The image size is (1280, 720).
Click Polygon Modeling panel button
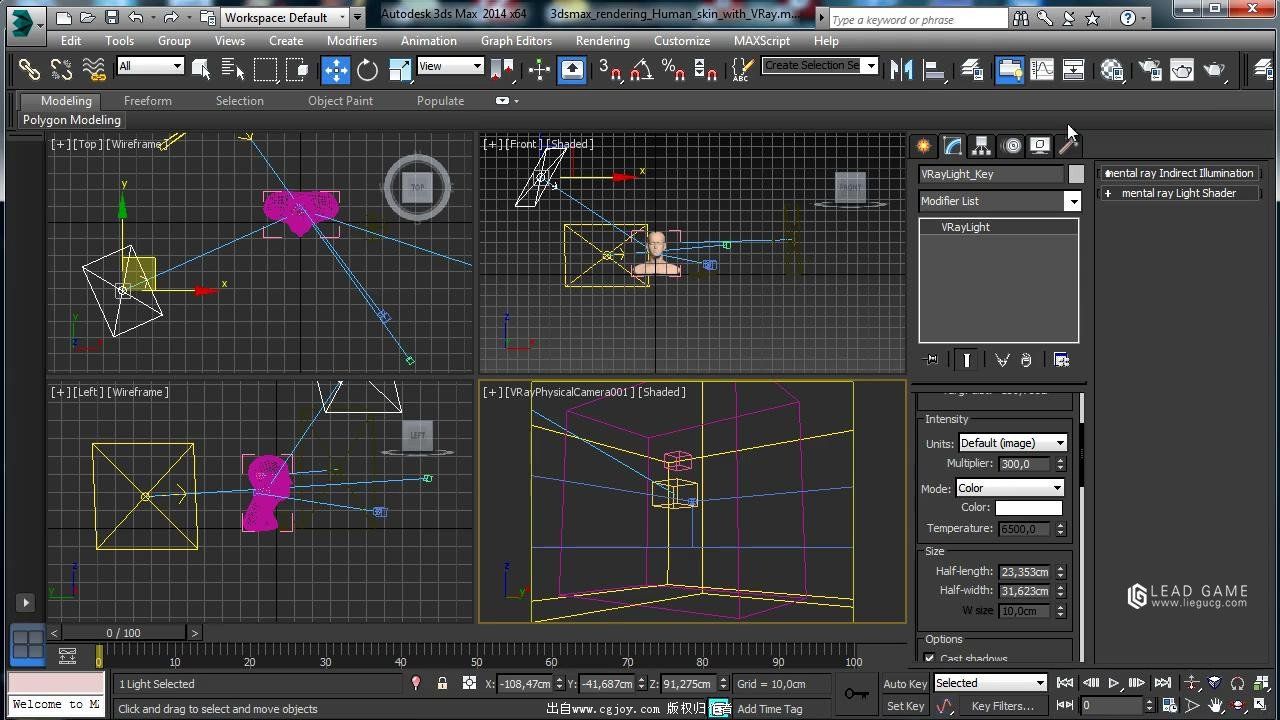tap(72, 120)
